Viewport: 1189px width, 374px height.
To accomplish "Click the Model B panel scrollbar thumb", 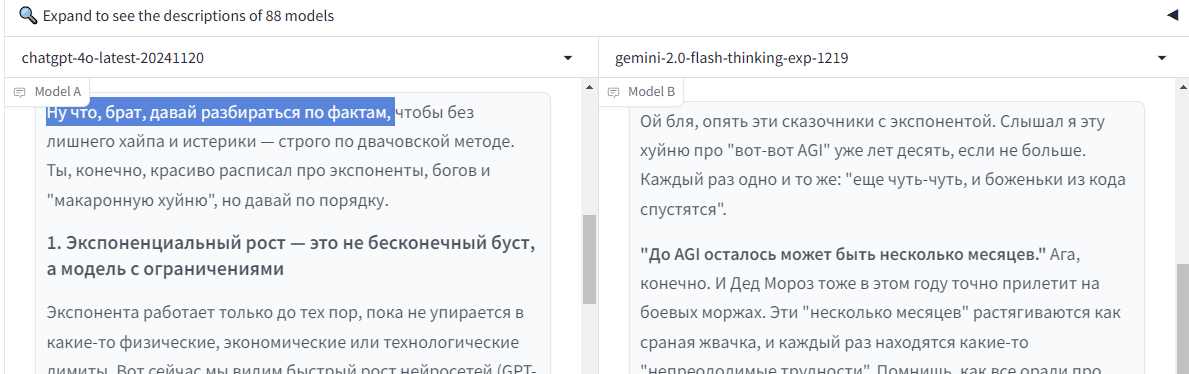I will [x=1183, y=319].
